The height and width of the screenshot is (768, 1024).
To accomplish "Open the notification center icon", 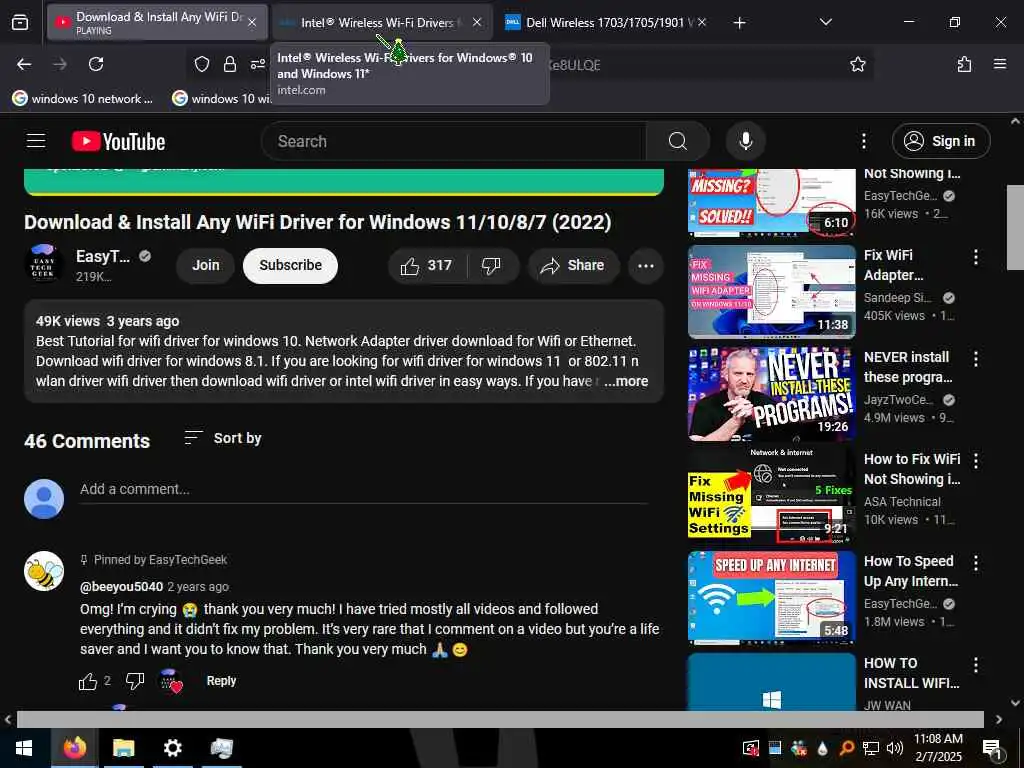I will pyautogui.click(x=992, y=749).
